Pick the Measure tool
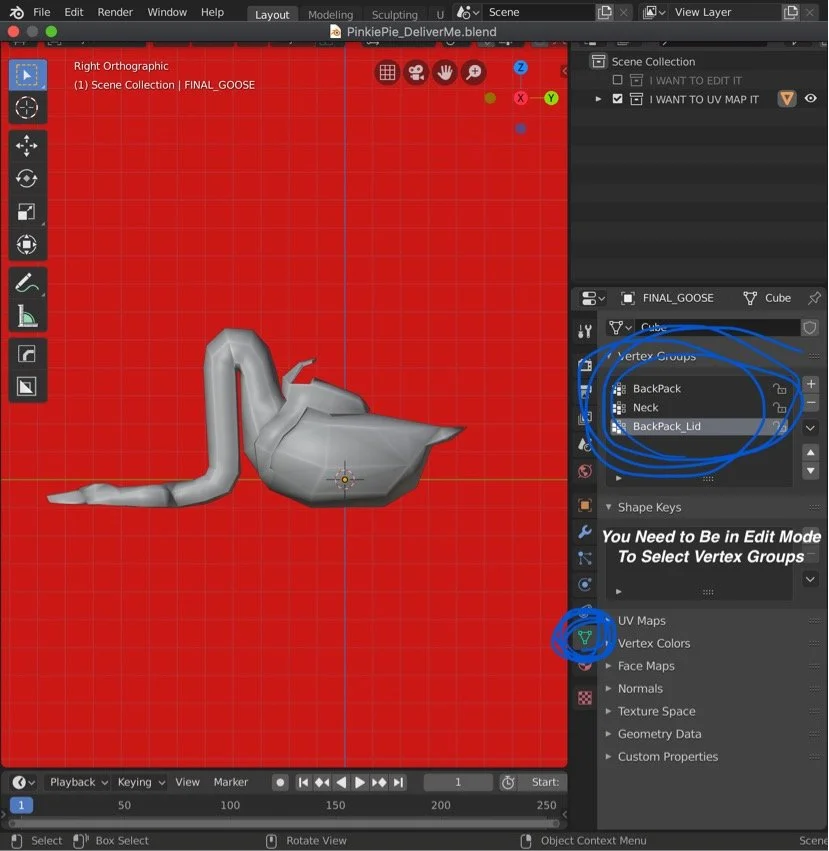This screenshot has width=829, height=851. [27, 316]
